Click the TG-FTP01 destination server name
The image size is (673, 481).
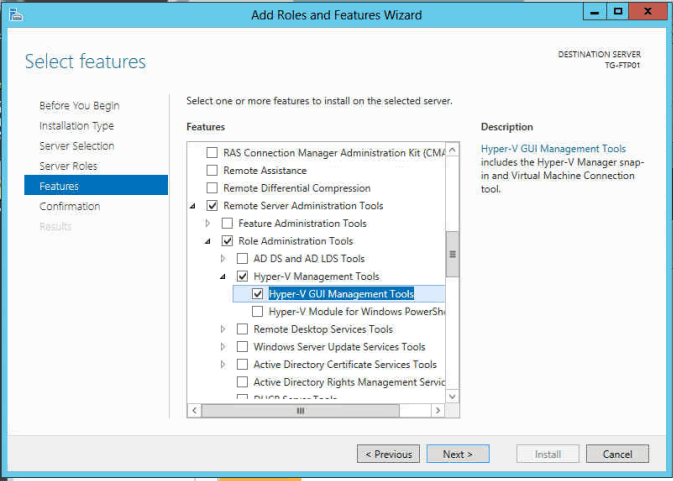[622, 65]
